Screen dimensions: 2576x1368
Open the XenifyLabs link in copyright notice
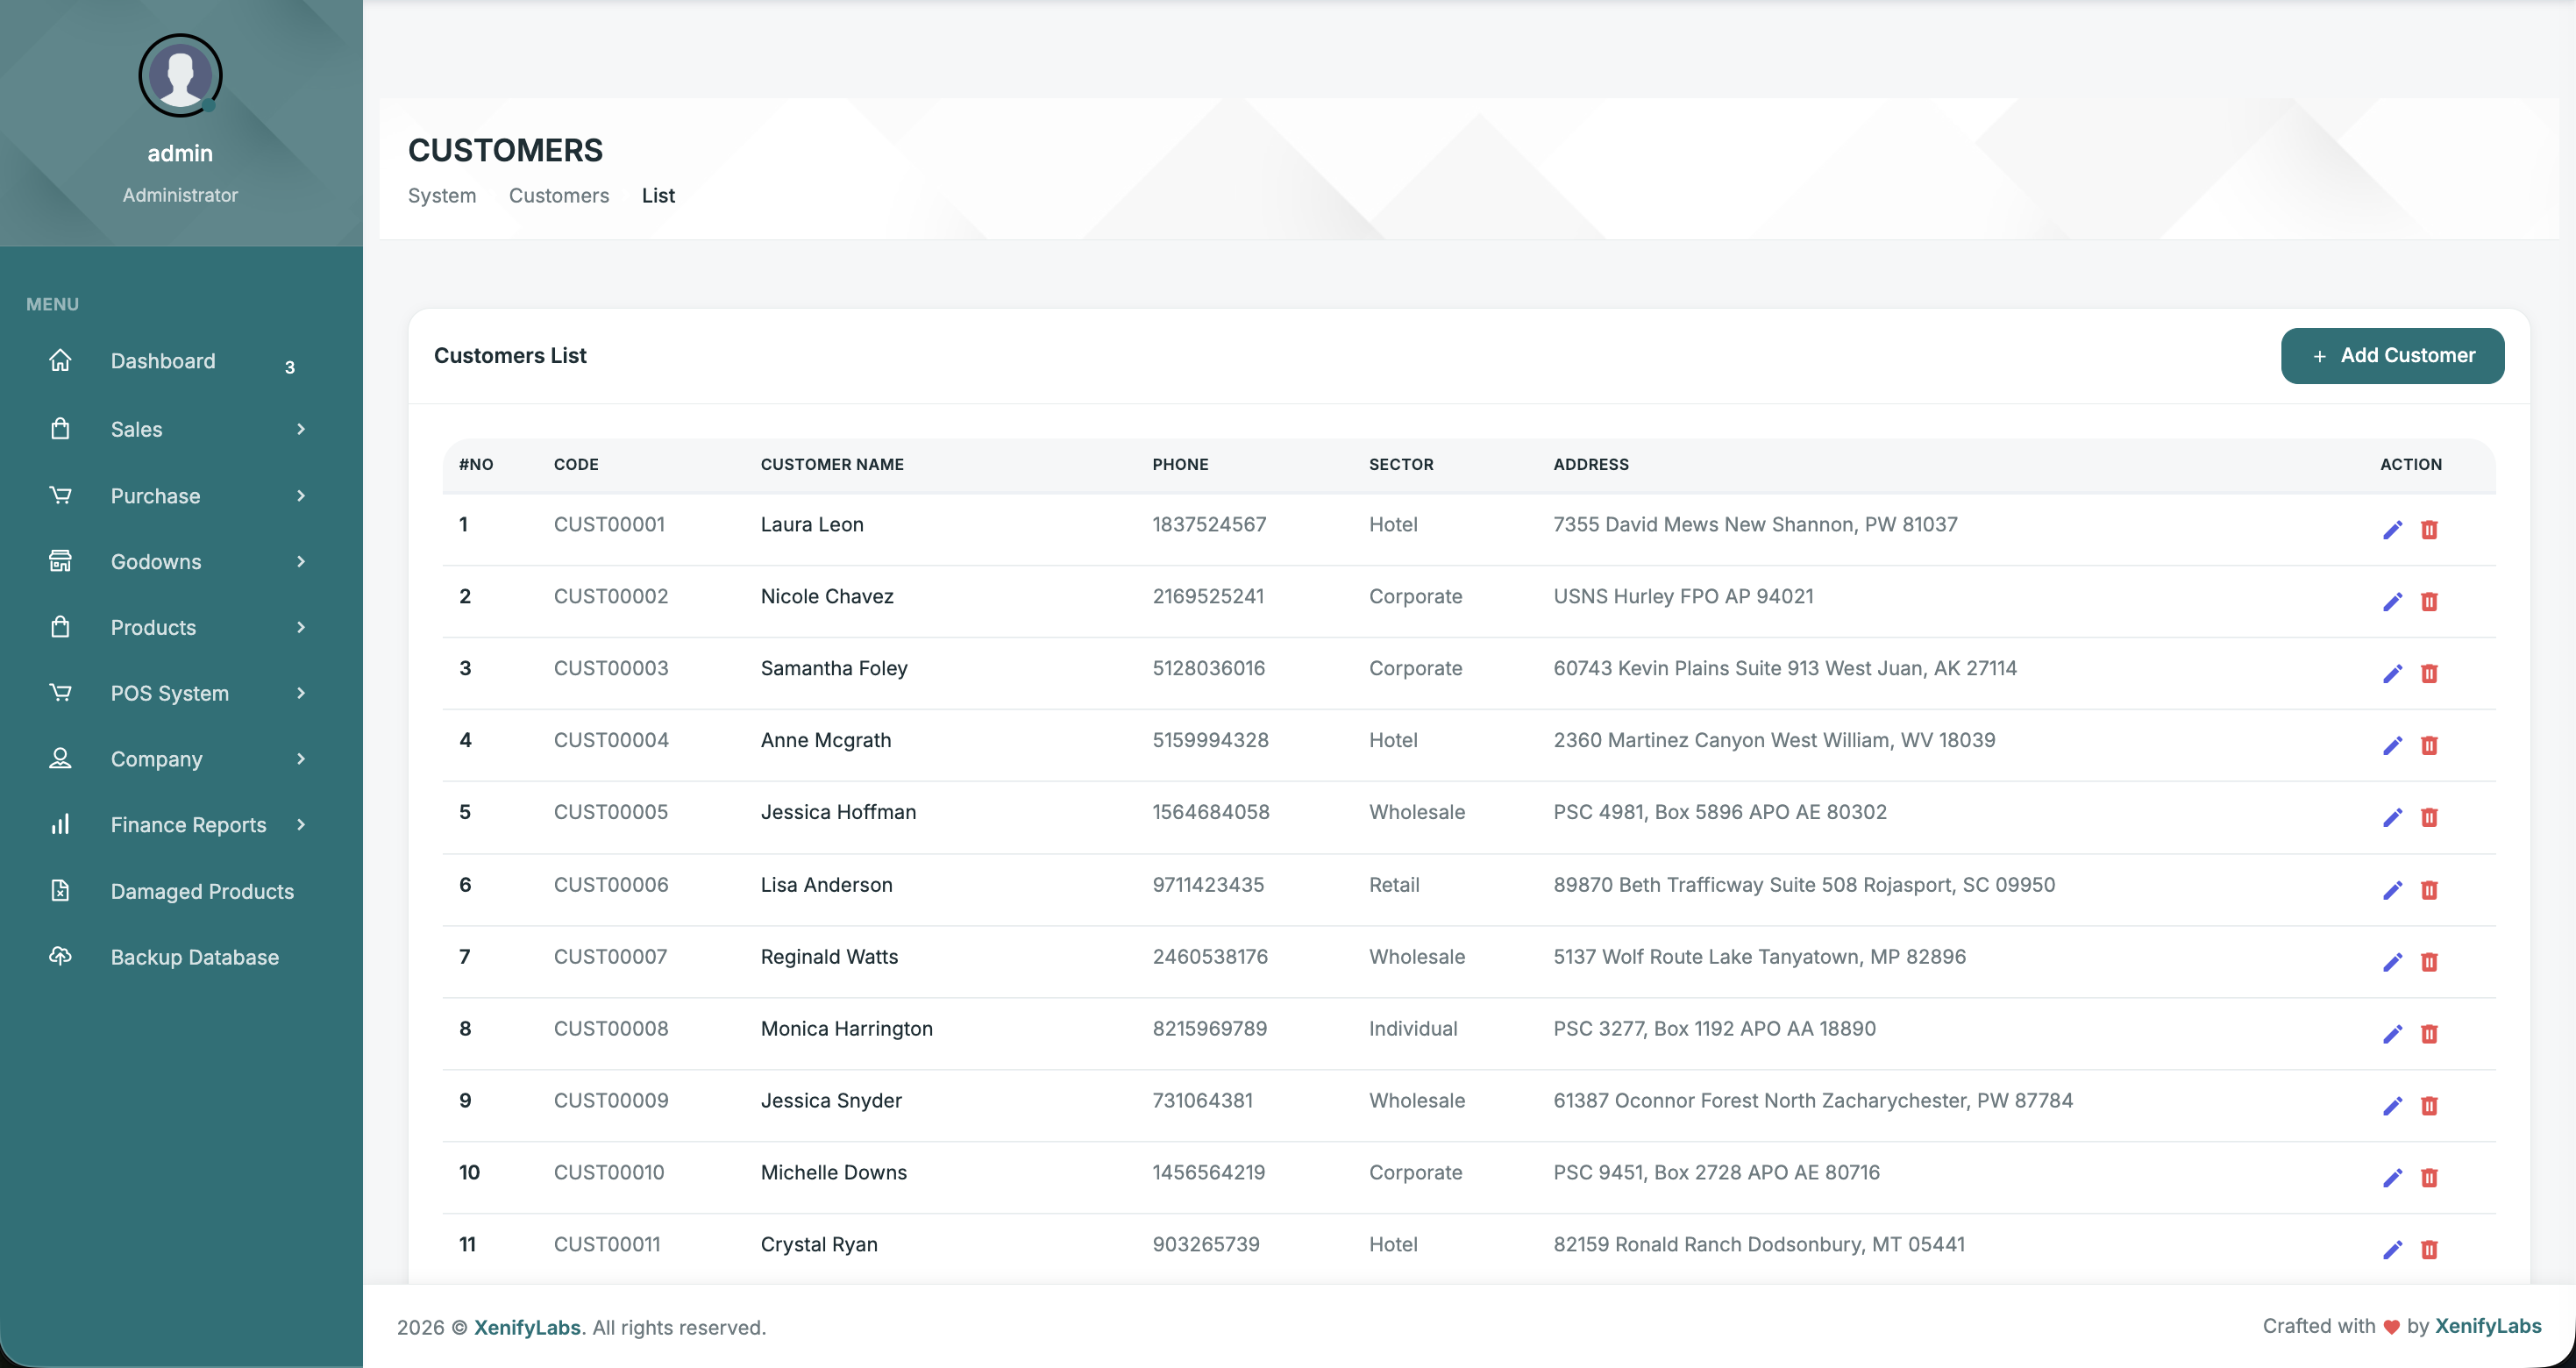(527, 1327)
